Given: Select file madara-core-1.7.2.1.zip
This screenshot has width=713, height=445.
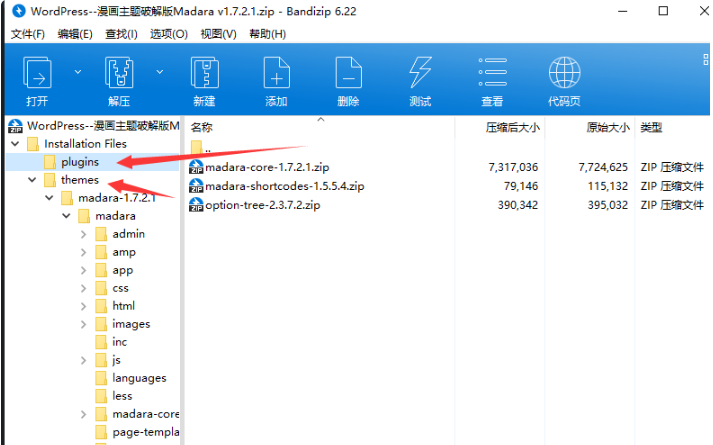Looking at the screenshot, I should tap(267, 167).
